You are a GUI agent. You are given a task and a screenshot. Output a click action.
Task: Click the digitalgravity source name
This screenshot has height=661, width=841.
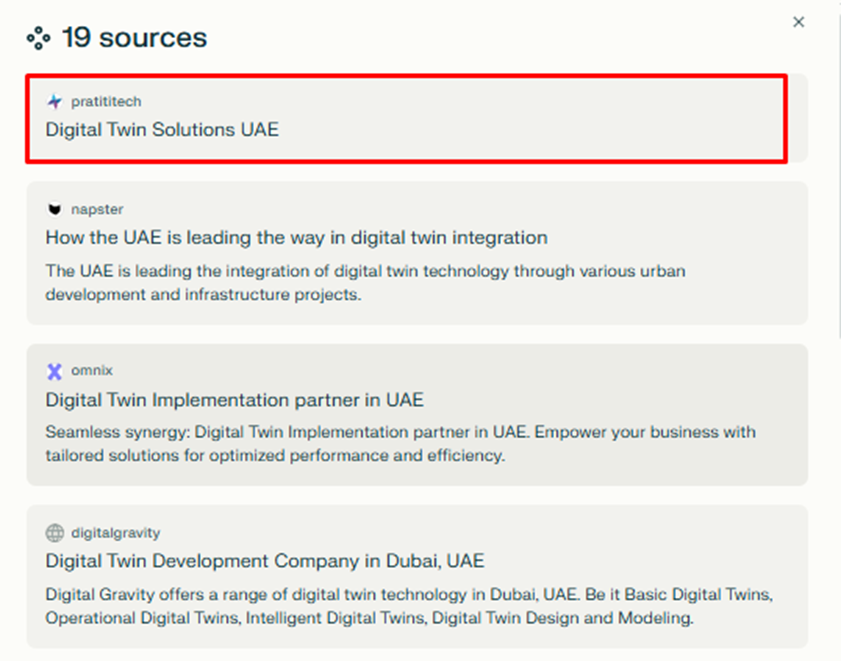pyautogui.click(x=115, y=533)
